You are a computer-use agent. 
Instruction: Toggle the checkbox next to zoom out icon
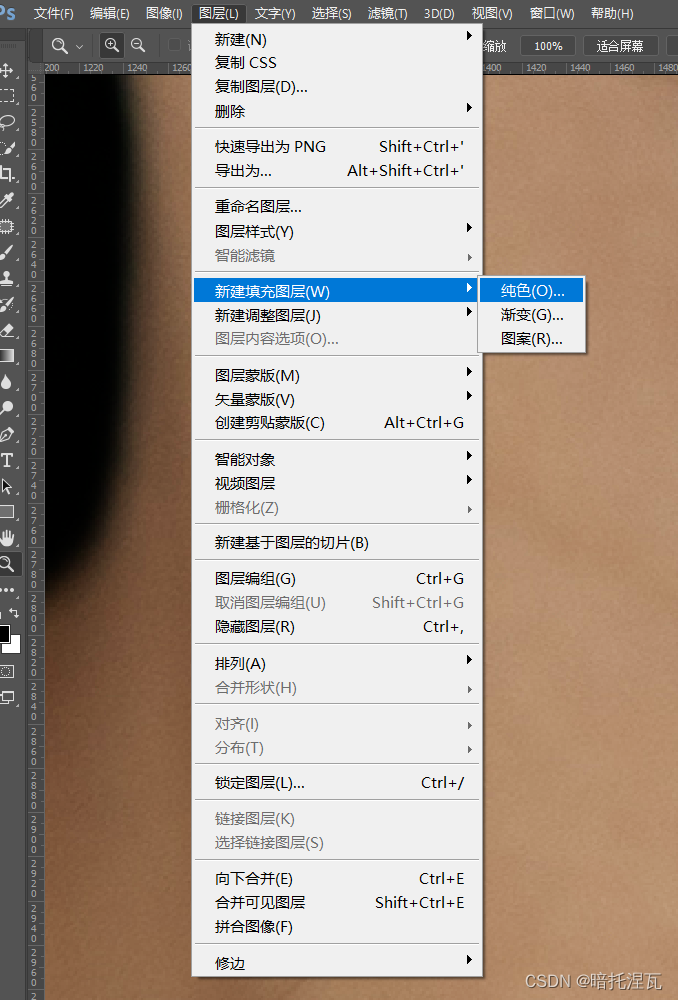coord(174,45)
